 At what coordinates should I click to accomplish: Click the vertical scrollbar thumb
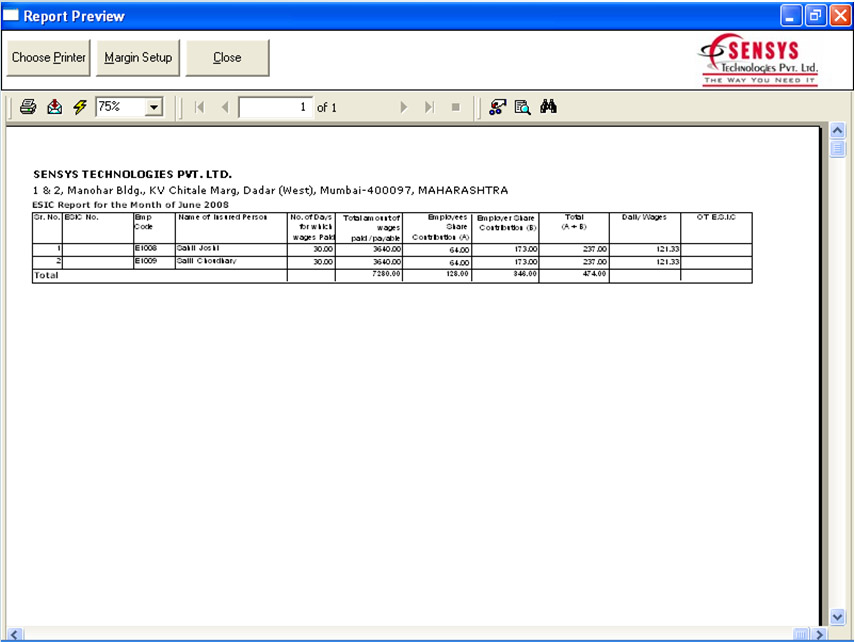click(838, 148)
